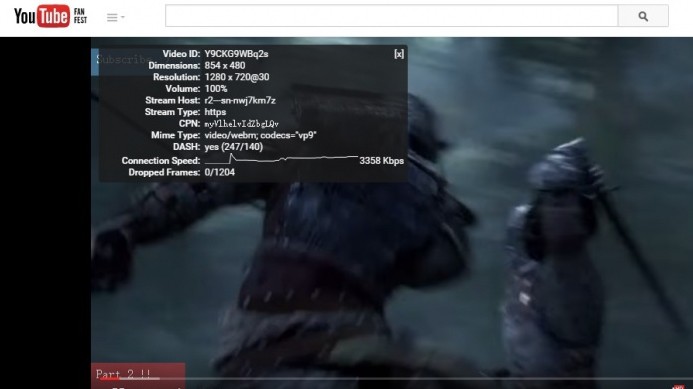
Task: Open the 'Part 2 !!' annotation
Action: (x=138, y=375)
